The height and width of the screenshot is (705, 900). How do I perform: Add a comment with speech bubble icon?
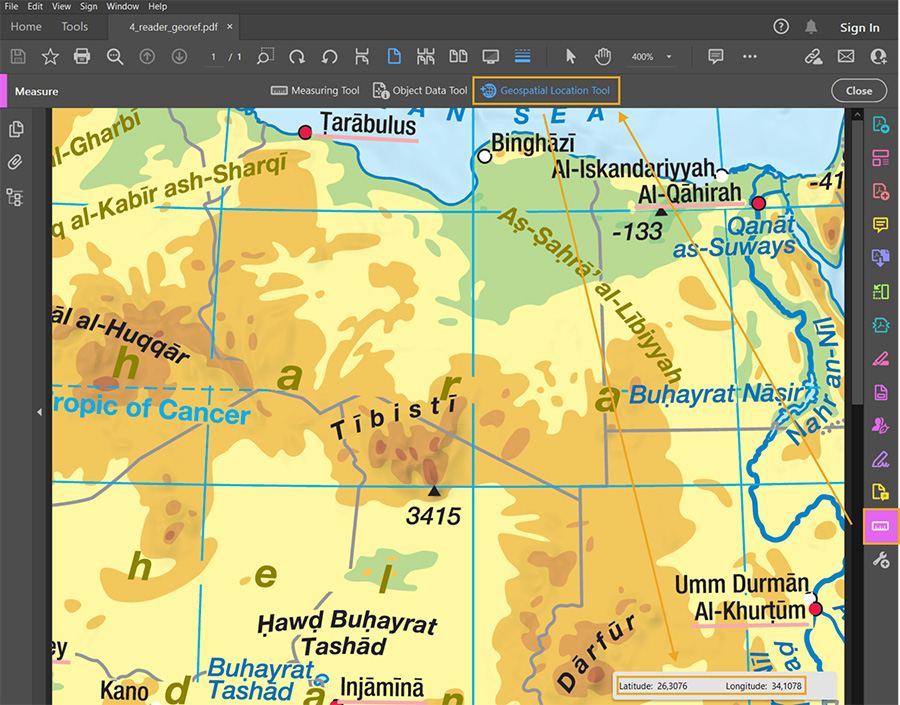pos(715,56)
